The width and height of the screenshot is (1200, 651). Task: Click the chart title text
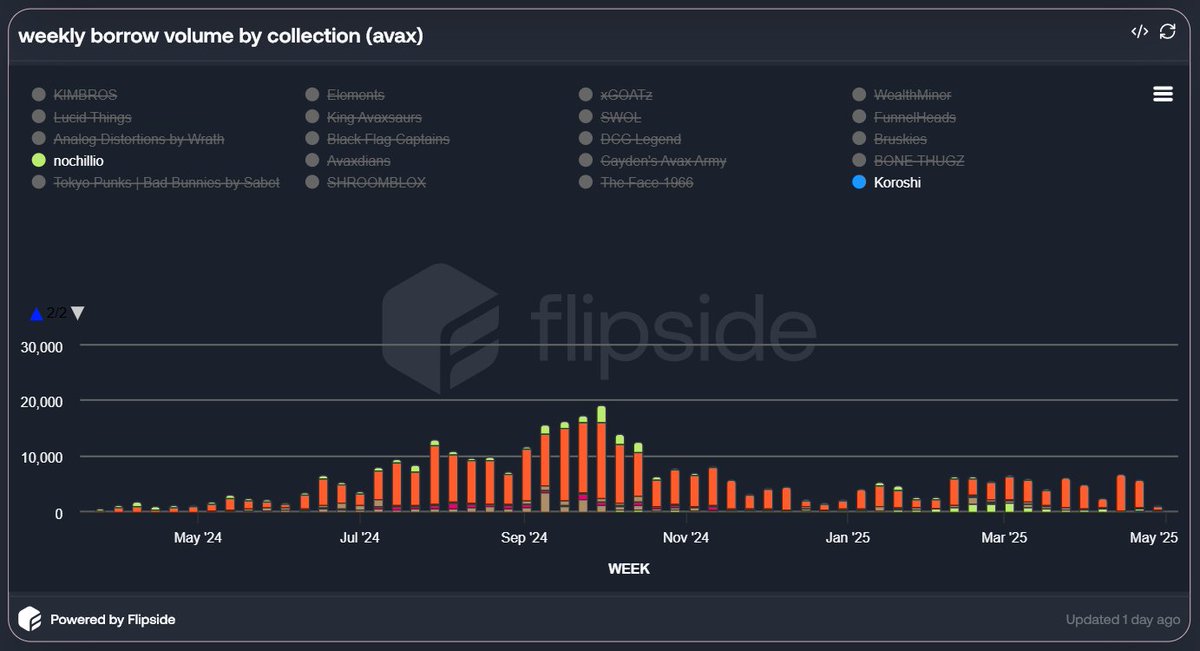point(220,35)
